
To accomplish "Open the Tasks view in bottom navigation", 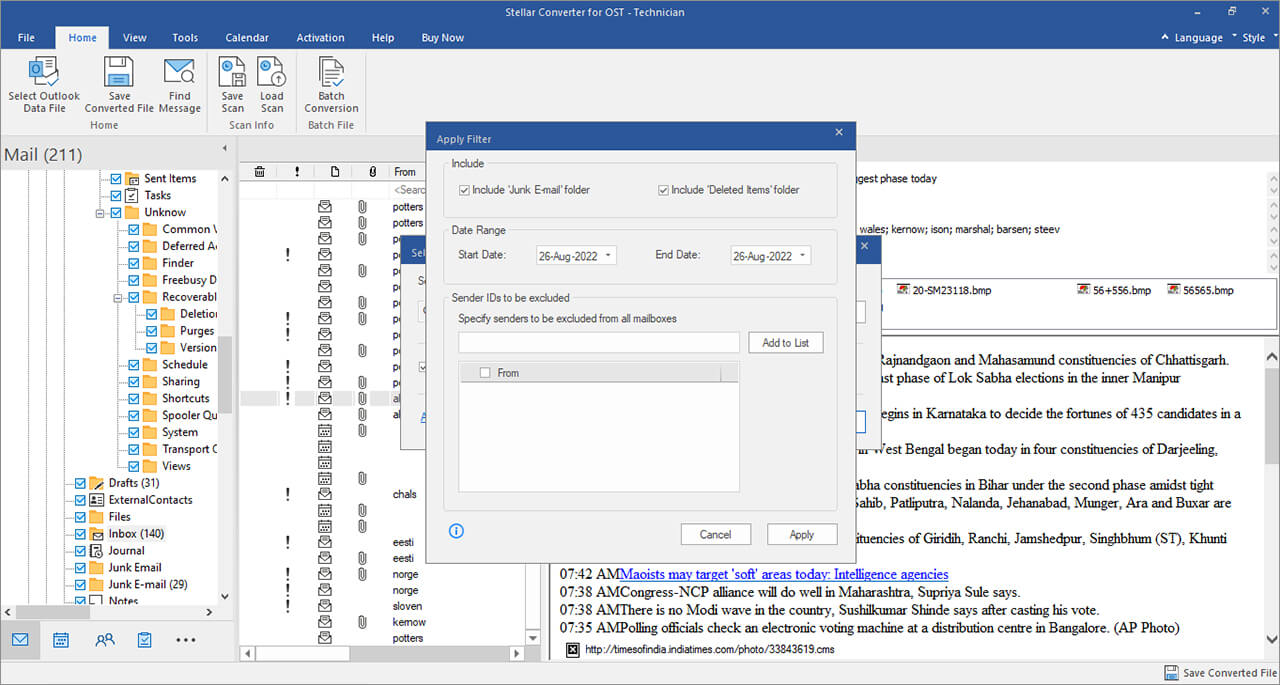I will [x=145, y=640].
